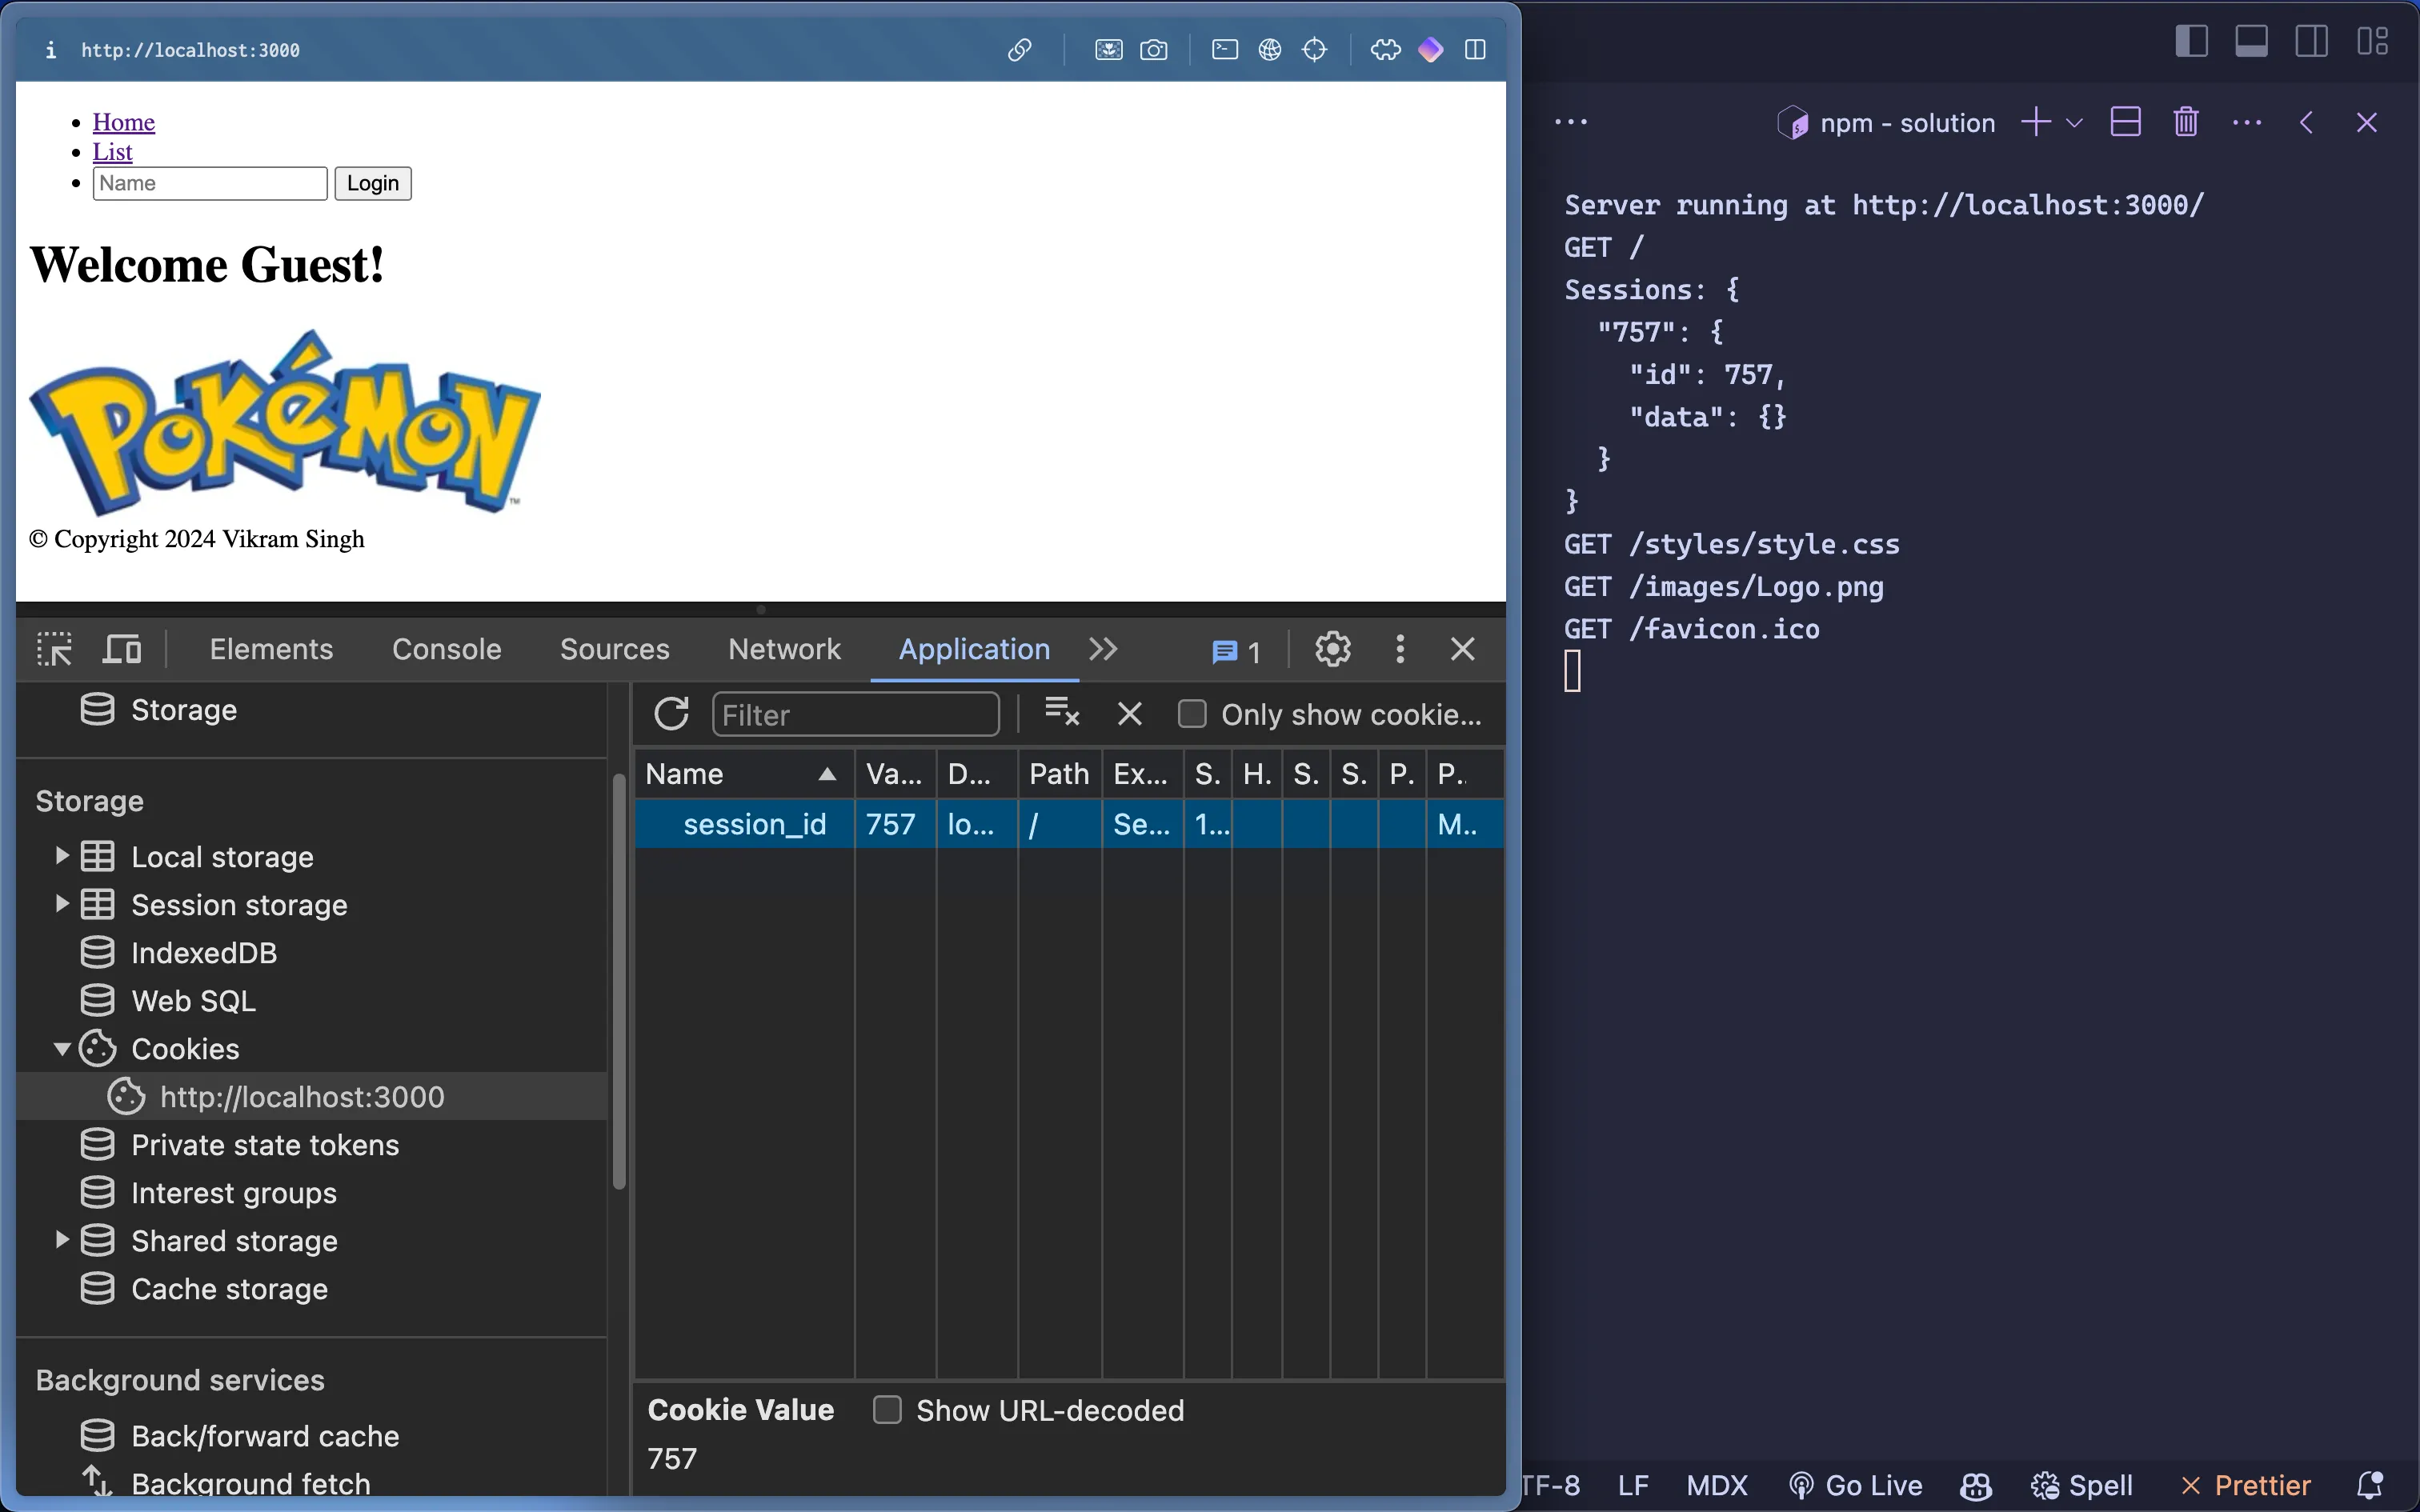2420x1512 pixels.
Task: Open the new terminal profile dropdown arrow
Action: point(2075,123)
